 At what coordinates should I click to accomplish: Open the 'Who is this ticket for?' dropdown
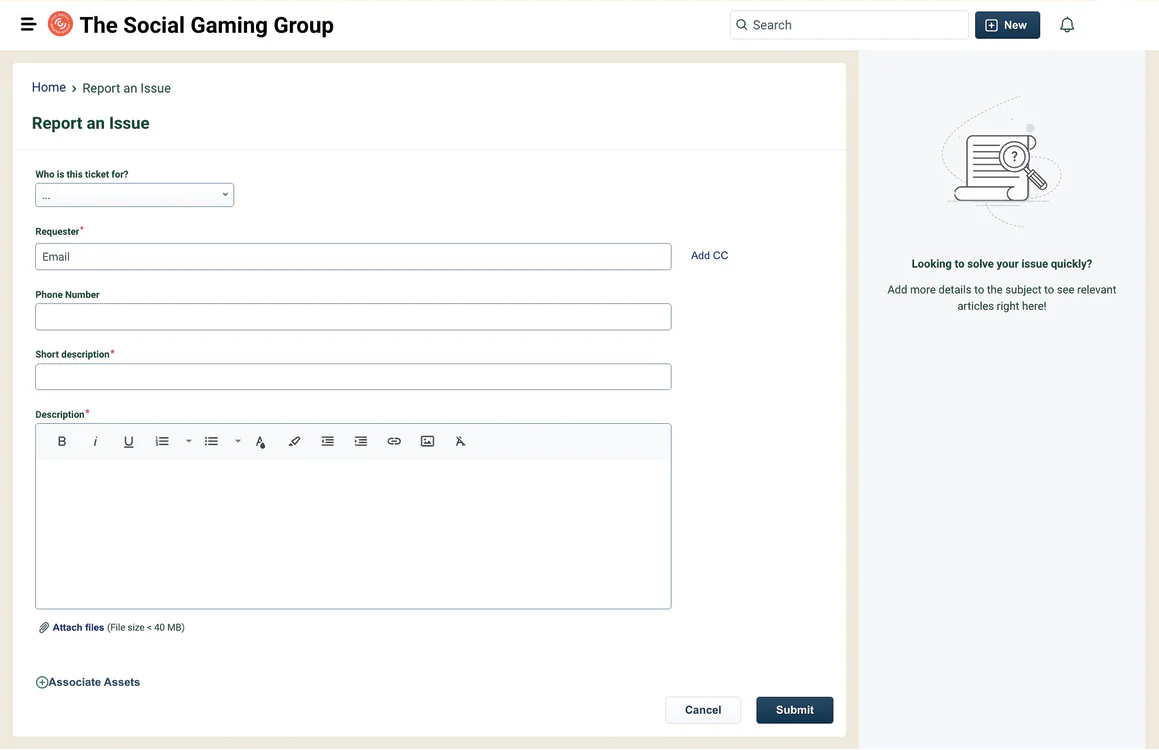(134, 195)
